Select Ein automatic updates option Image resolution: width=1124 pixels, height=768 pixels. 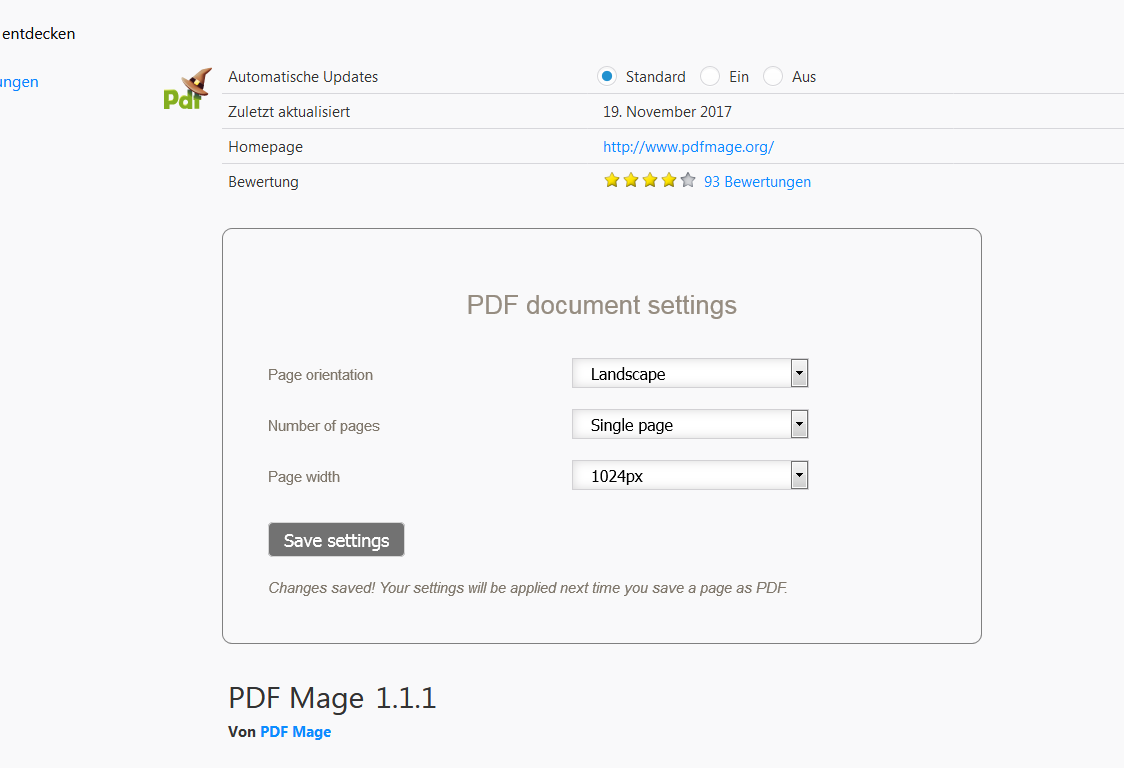pyautogui.click(x=710, y=76)
